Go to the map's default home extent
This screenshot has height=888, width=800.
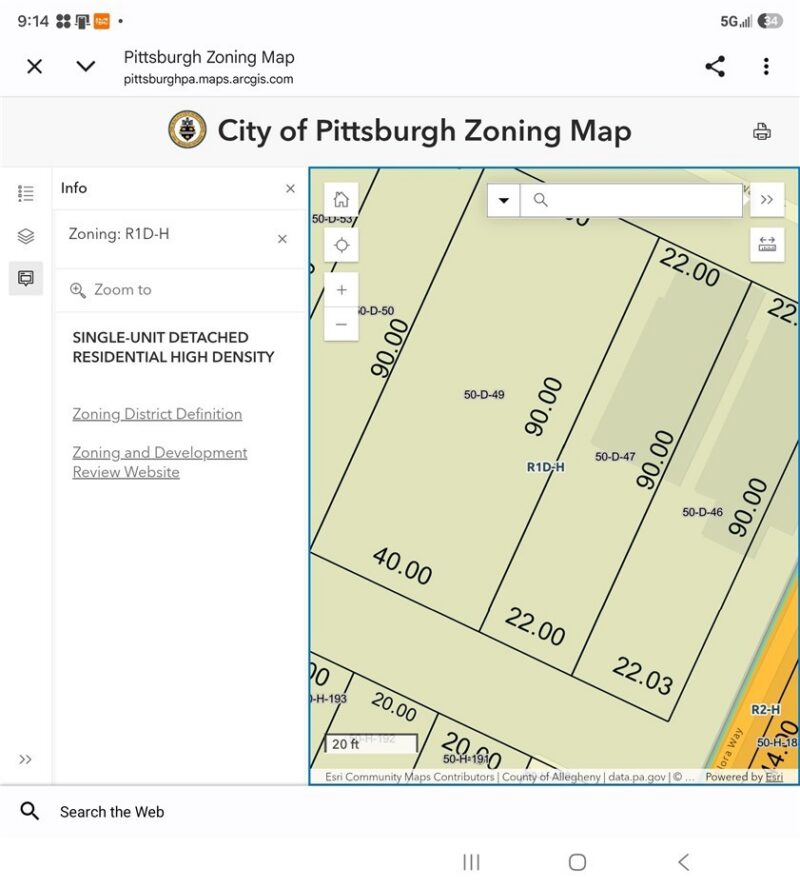coord(341,199)
